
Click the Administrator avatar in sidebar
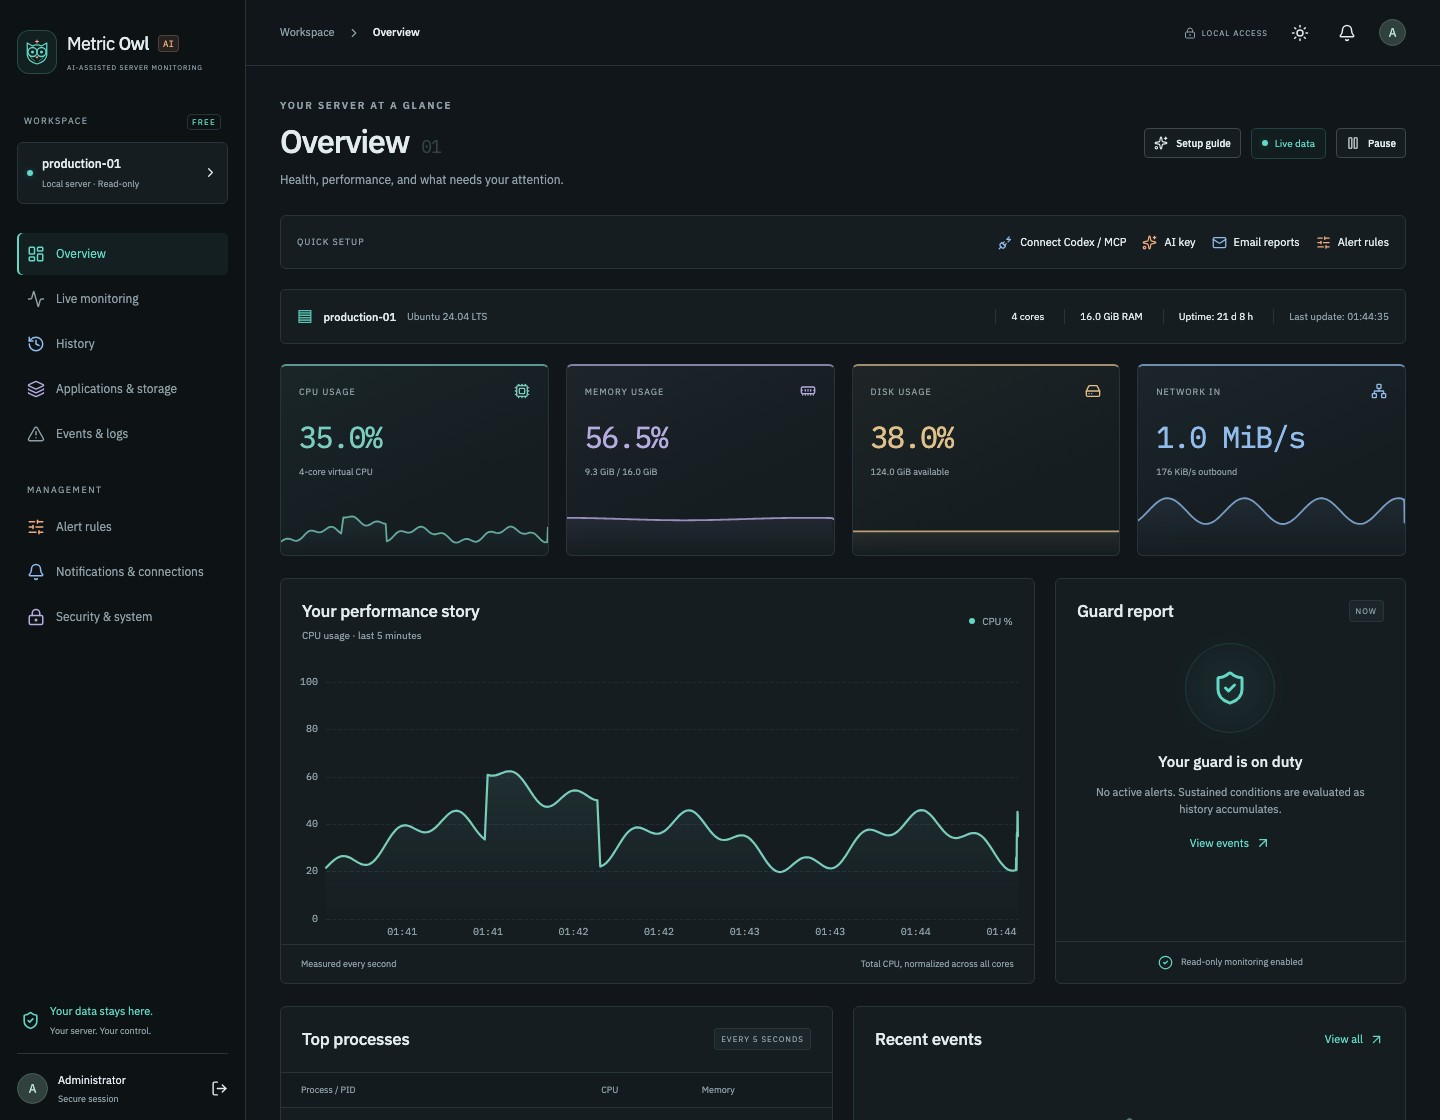(x=33, y=1088)
